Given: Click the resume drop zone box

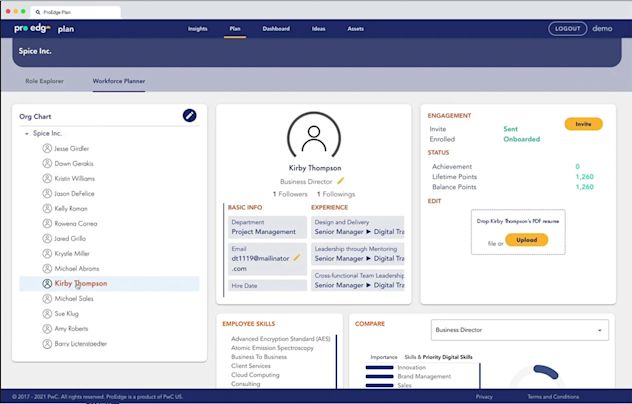Looking at the screenshot, I should click(518, 232).
